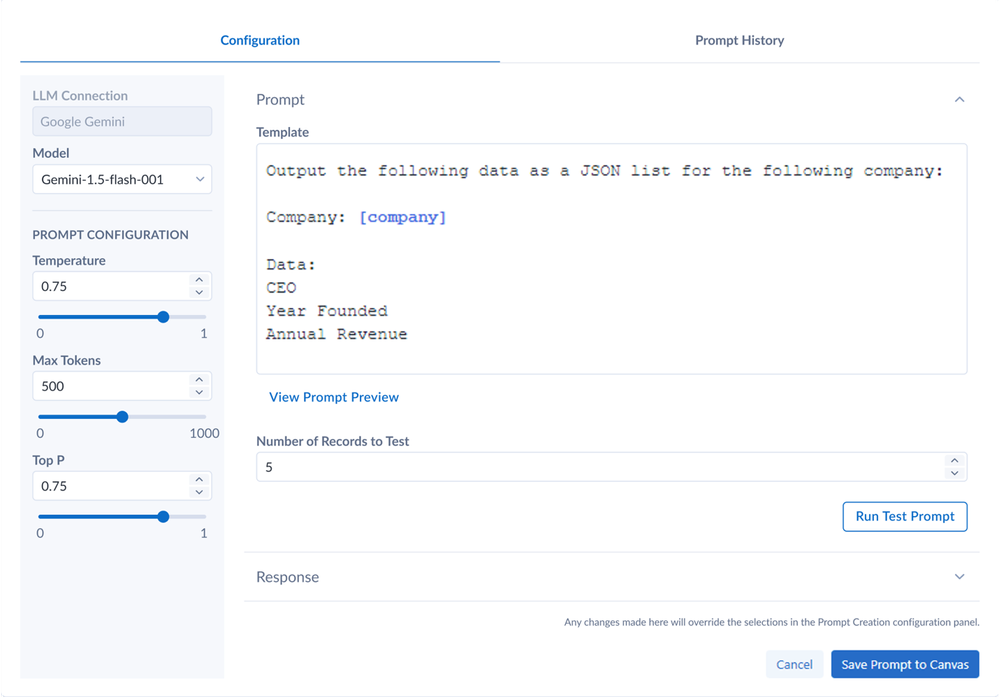Viewport: 999px width, 697px height.
Task: Decrease Top P with the down arrow
Action: point(199,492)
